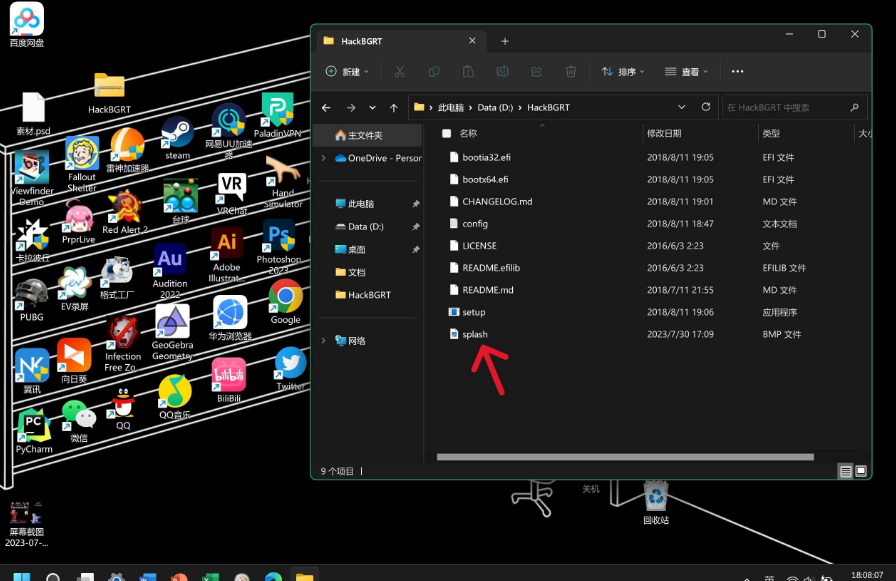The image size is (896, 581).
Task: Go up one folder level with the up arrow
Action: (394, 107)
